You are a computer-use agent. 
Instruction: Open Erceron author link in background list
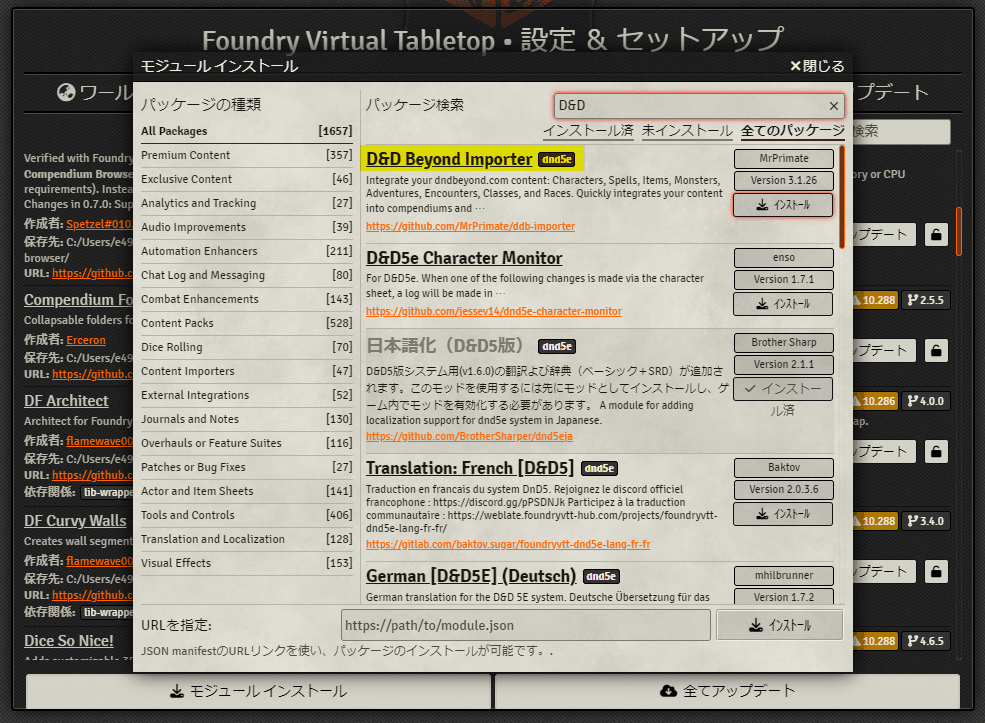86,340
